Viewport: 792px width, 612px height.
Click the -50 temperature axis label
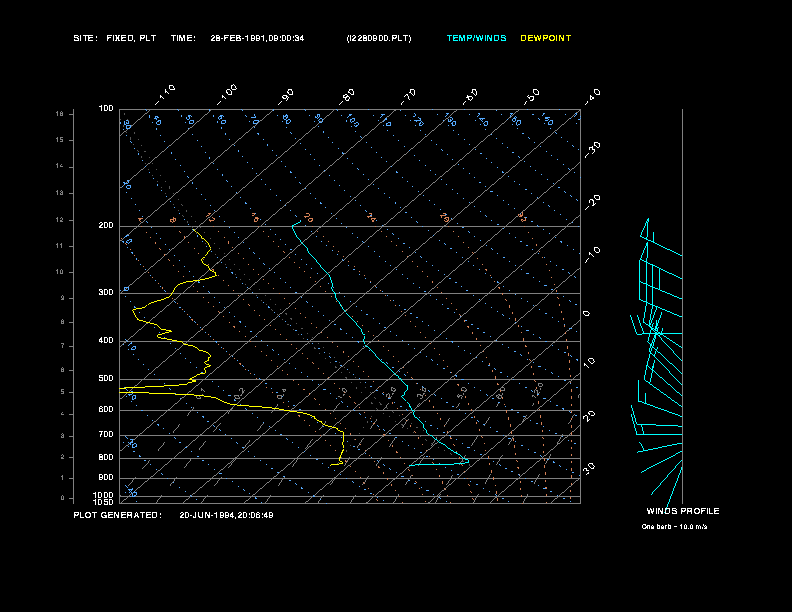point(532,96)
